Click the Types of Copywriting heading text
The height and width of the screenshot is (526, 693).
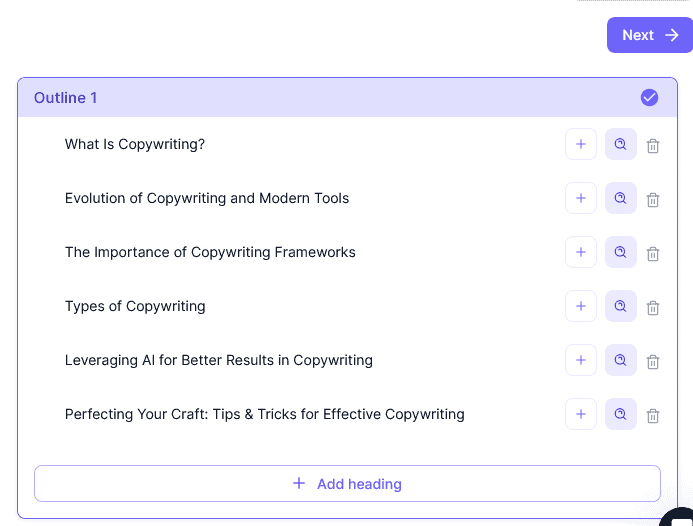click(x=135, y=306)
